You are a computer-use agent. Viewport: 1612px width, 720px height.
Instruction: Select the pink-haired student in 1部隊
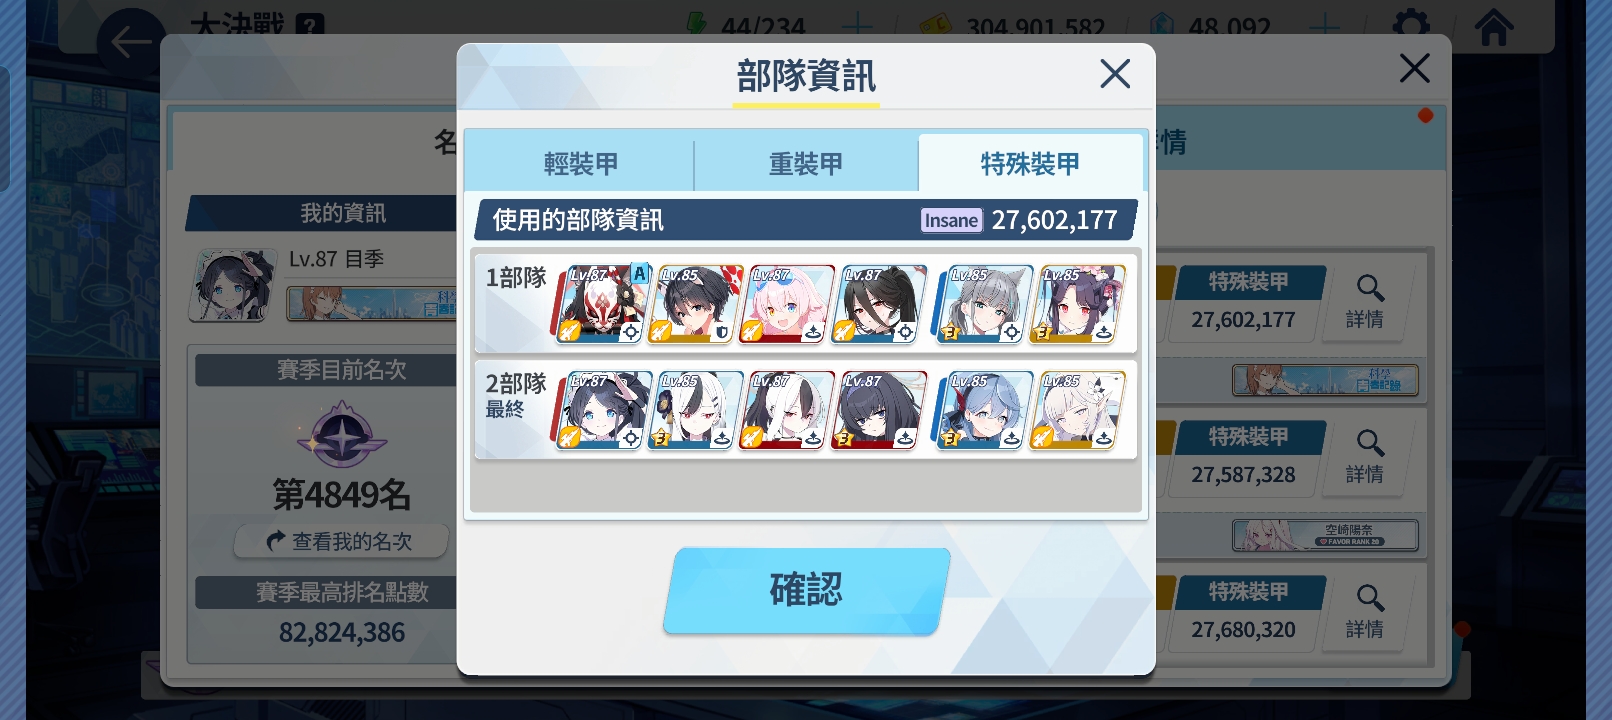[x=785, y=304]
